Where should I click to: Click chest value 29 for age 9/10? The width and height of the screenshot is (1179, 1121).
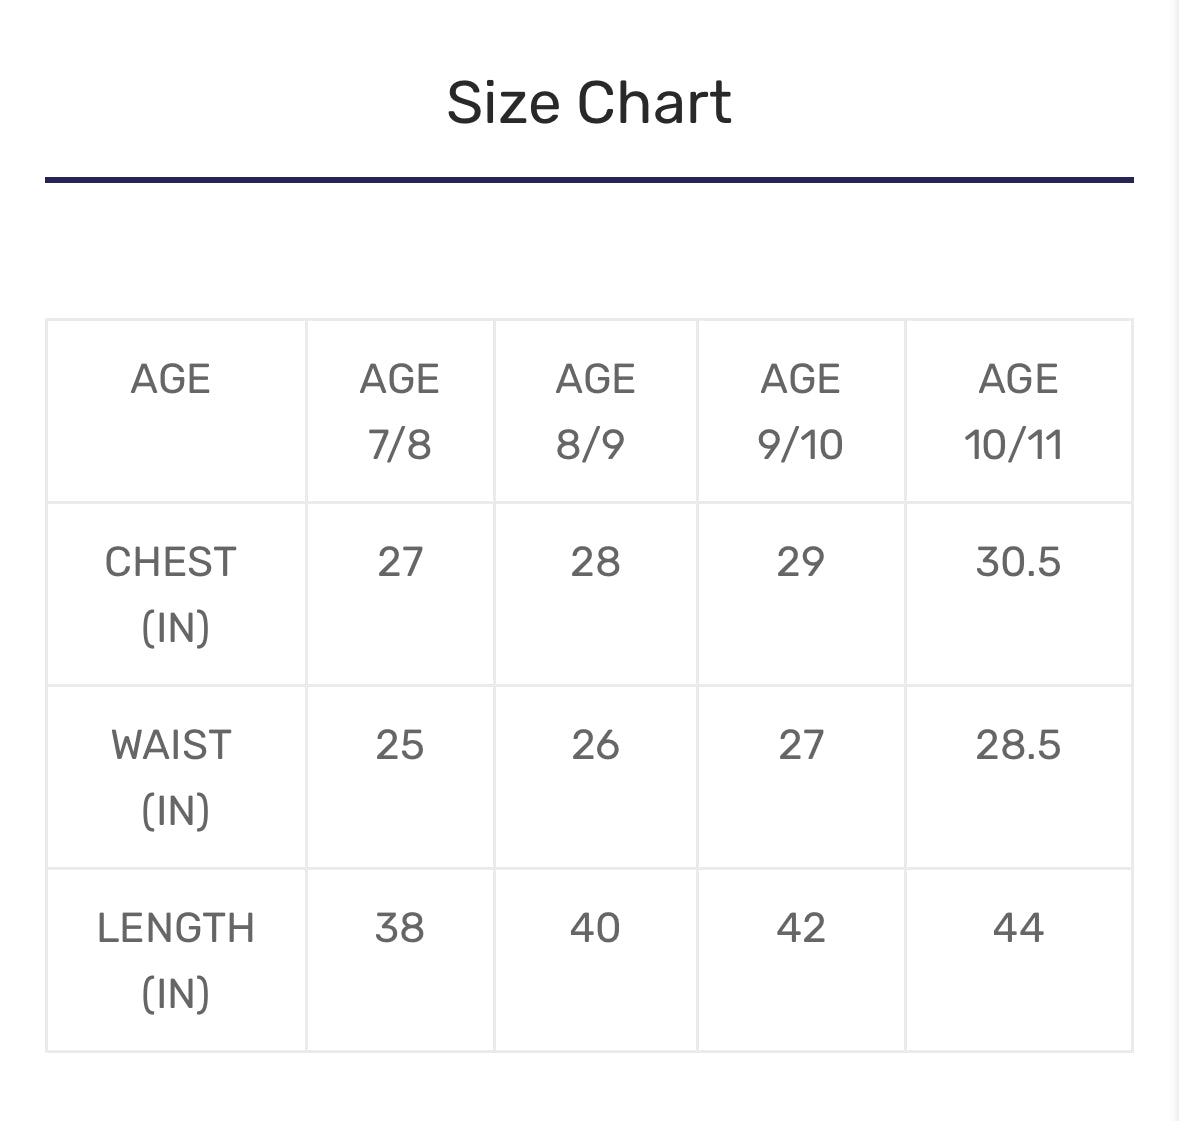[800, 562]
